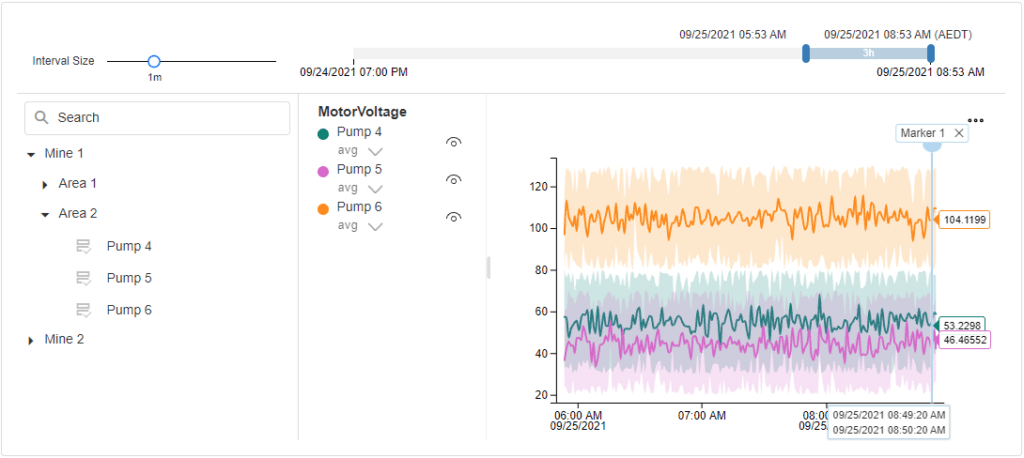Close Marker 1 with the X icon
The image size is (1024, 458).
point(958,133)
